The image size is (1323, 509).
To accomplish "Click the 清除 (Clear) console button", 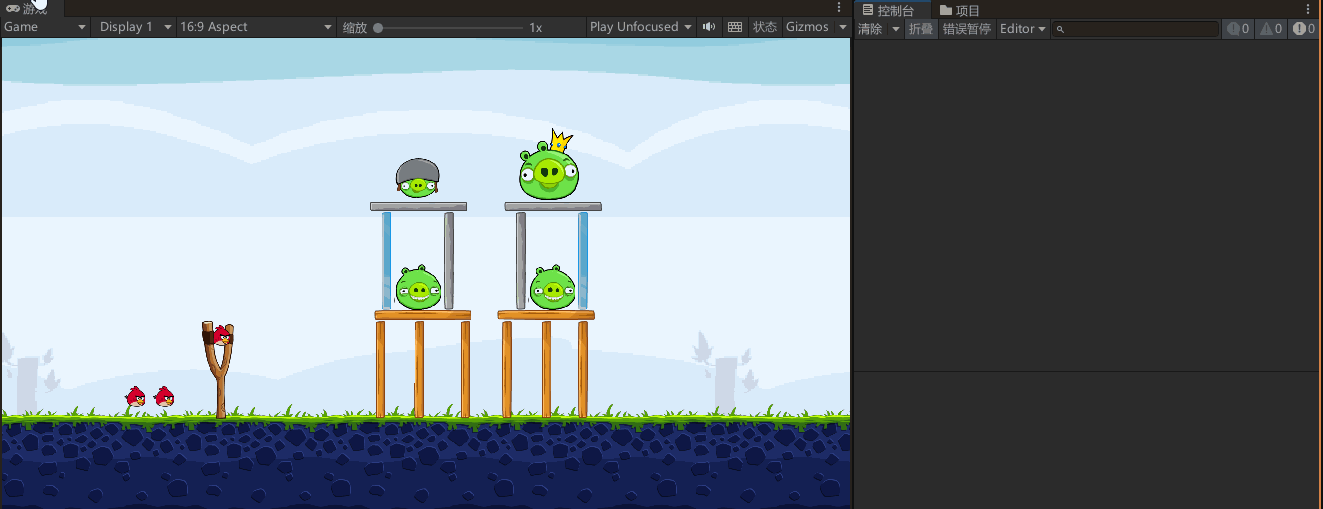I will tap(870, 29).
